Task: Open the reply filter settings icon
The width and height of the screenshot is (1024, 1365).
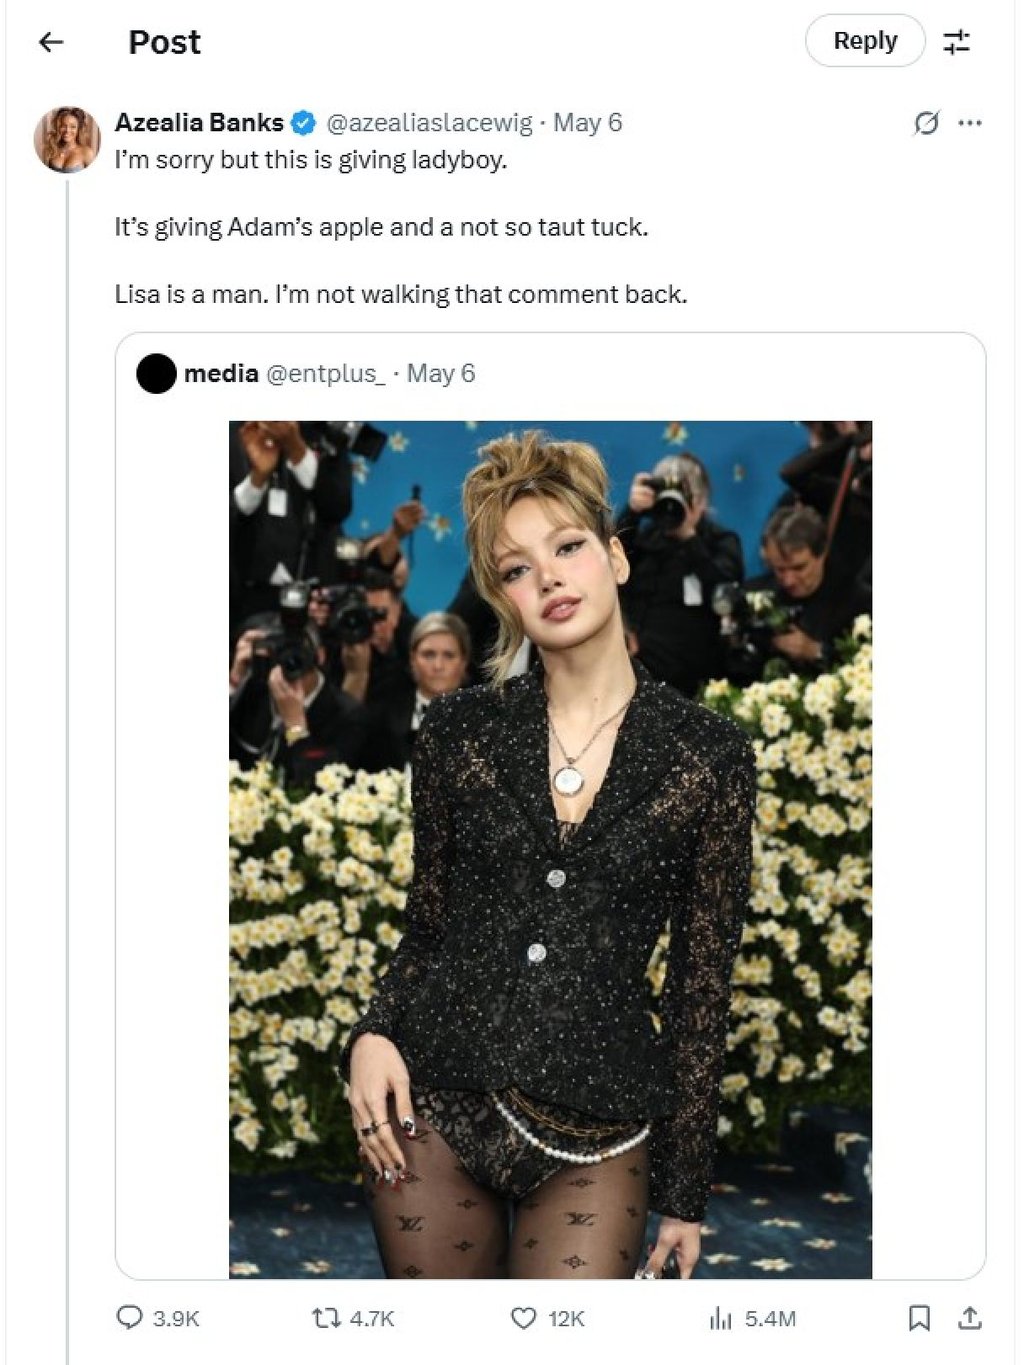Action: coord(956,42)
